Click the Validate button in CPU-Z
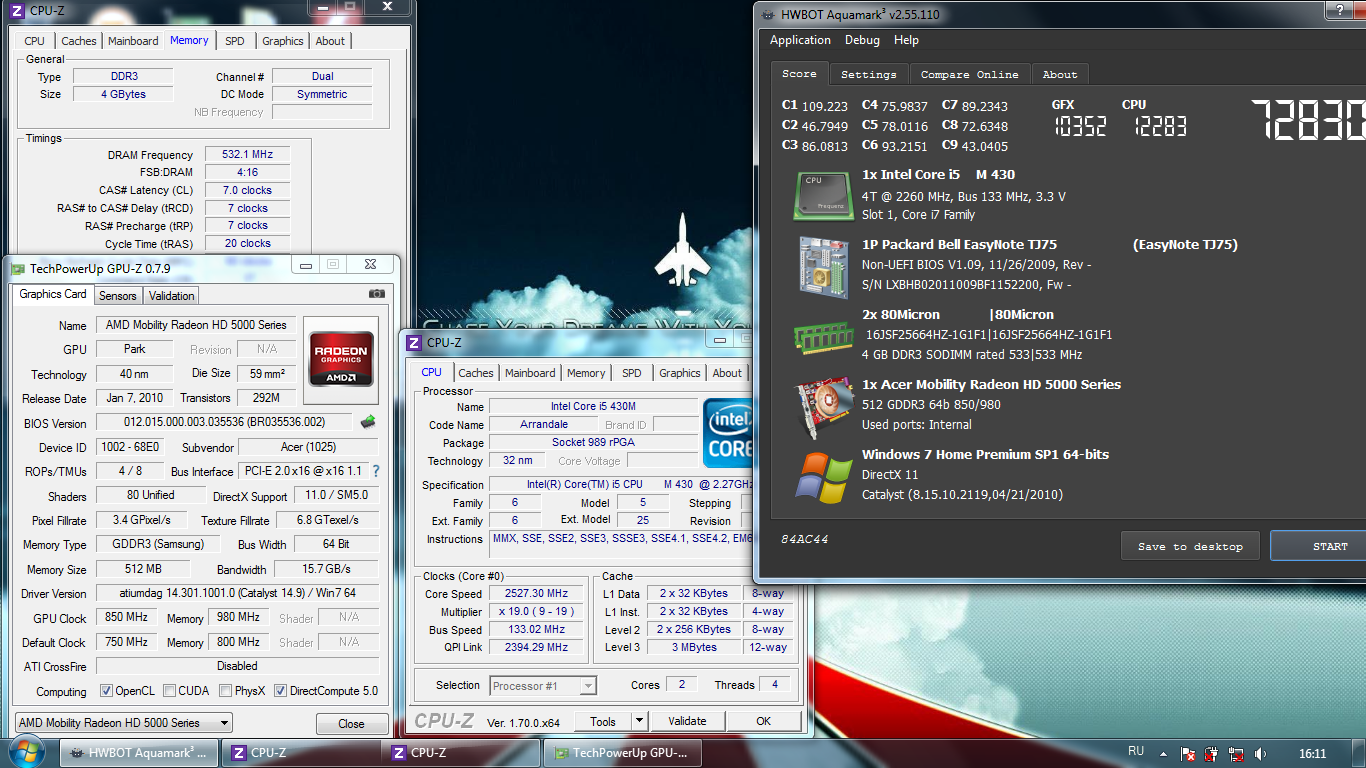Viewport: 1366px width, 768px height. coord(687,721)
